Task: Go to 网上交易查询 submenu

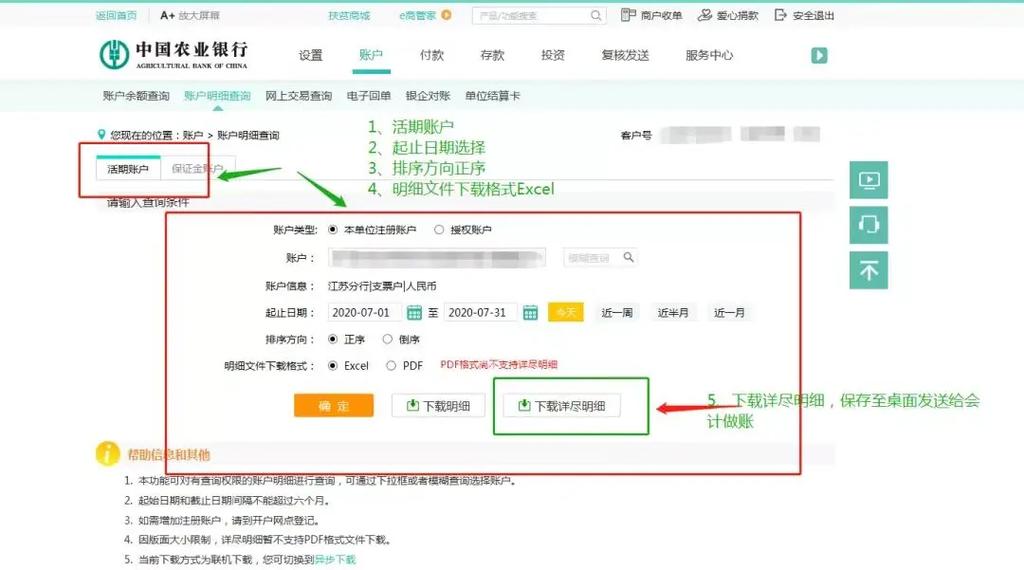Action: (x=298, y=96)
